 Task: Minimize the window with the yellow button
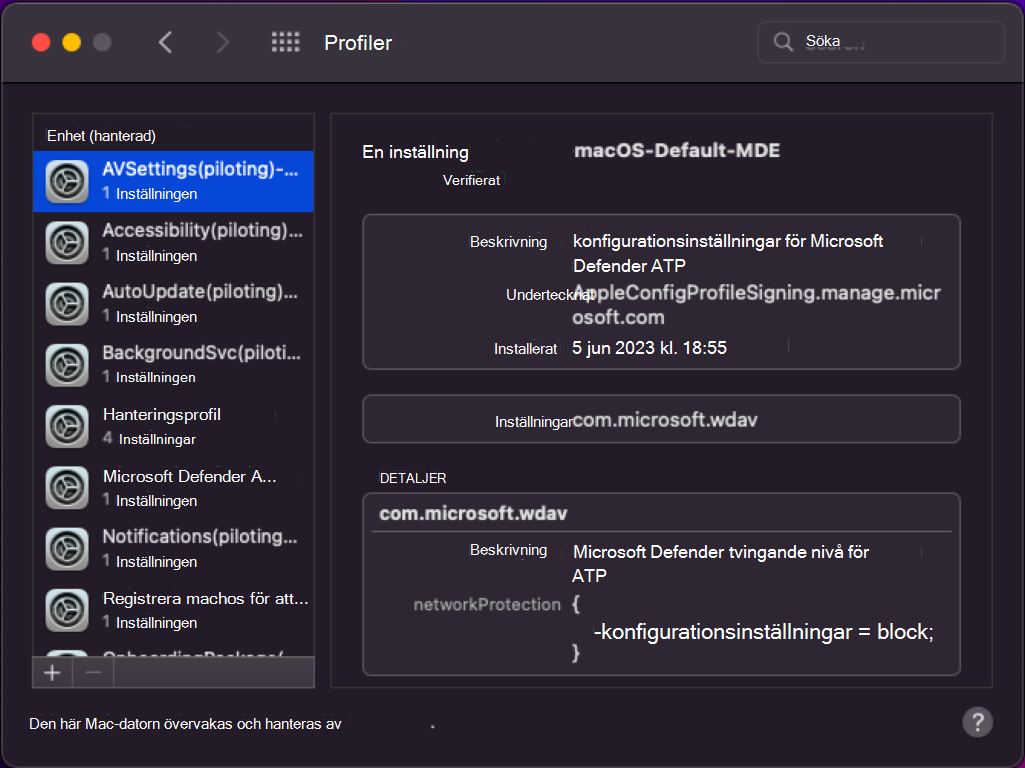click(x=72, y=42)
